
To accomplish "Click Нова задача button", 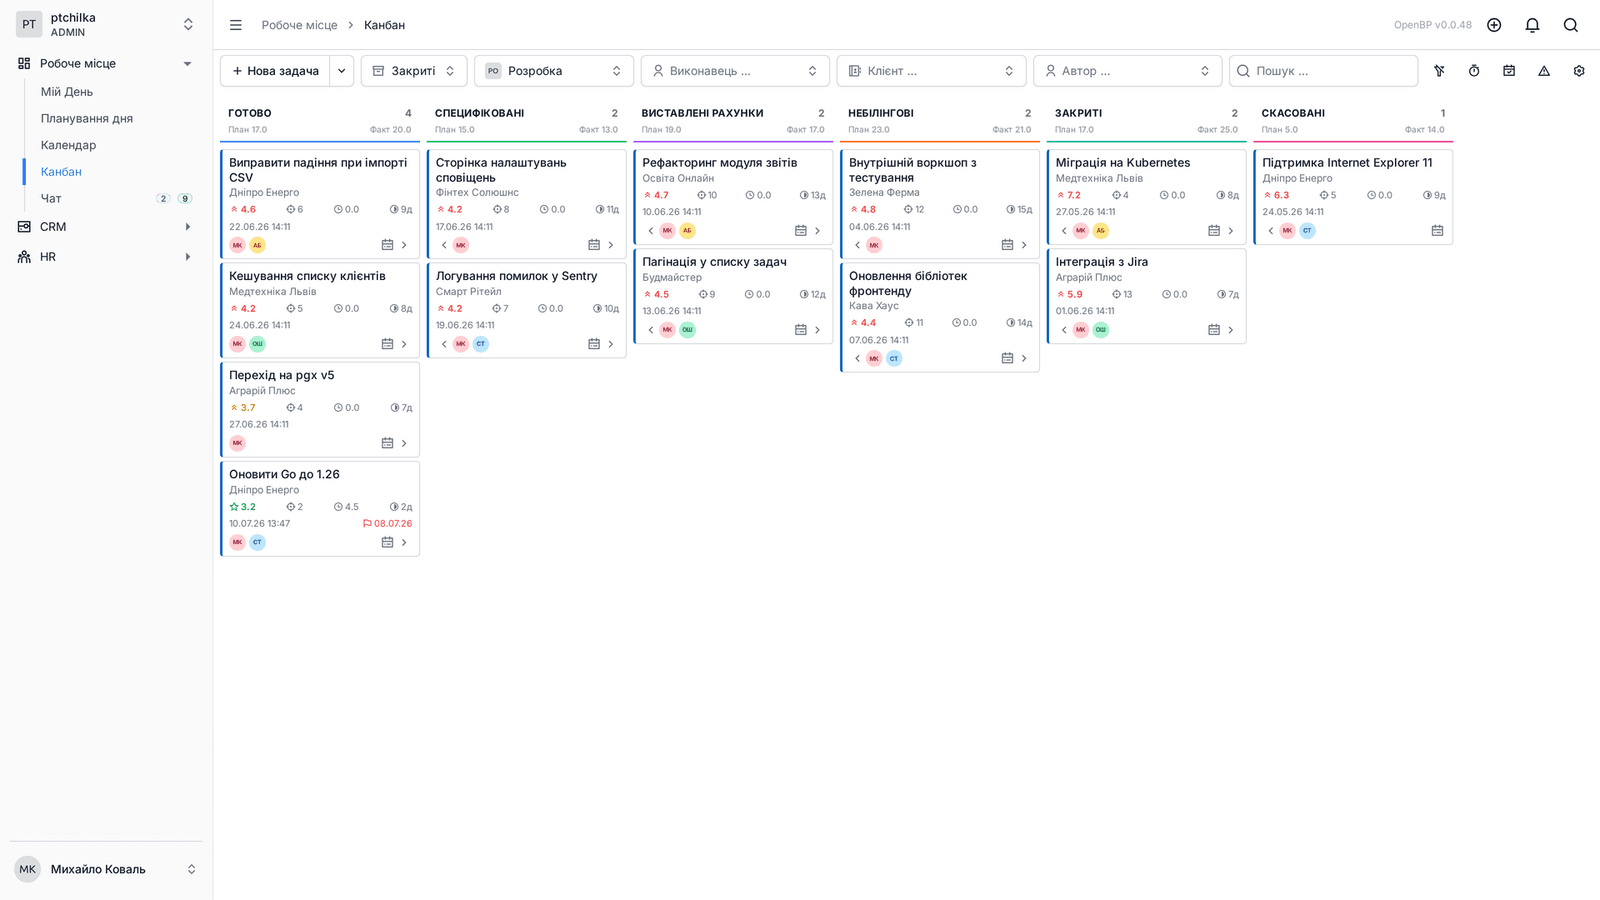I will (x=276, y=71).
